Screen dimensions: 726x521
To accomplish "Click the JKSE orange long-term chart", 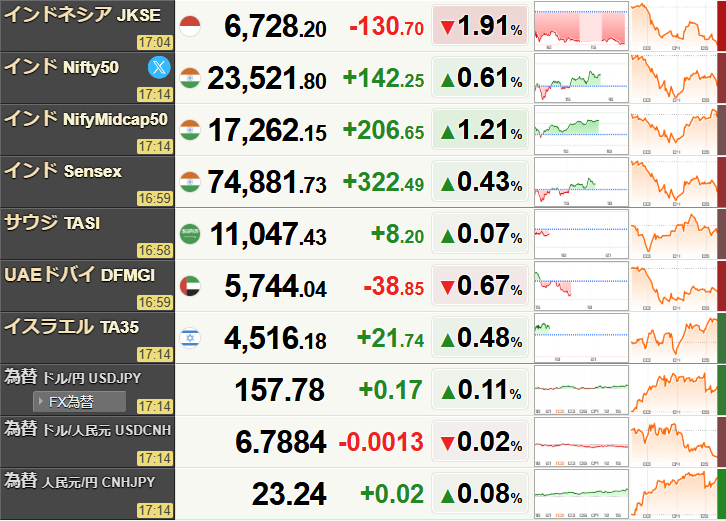I will click(673, 26).
